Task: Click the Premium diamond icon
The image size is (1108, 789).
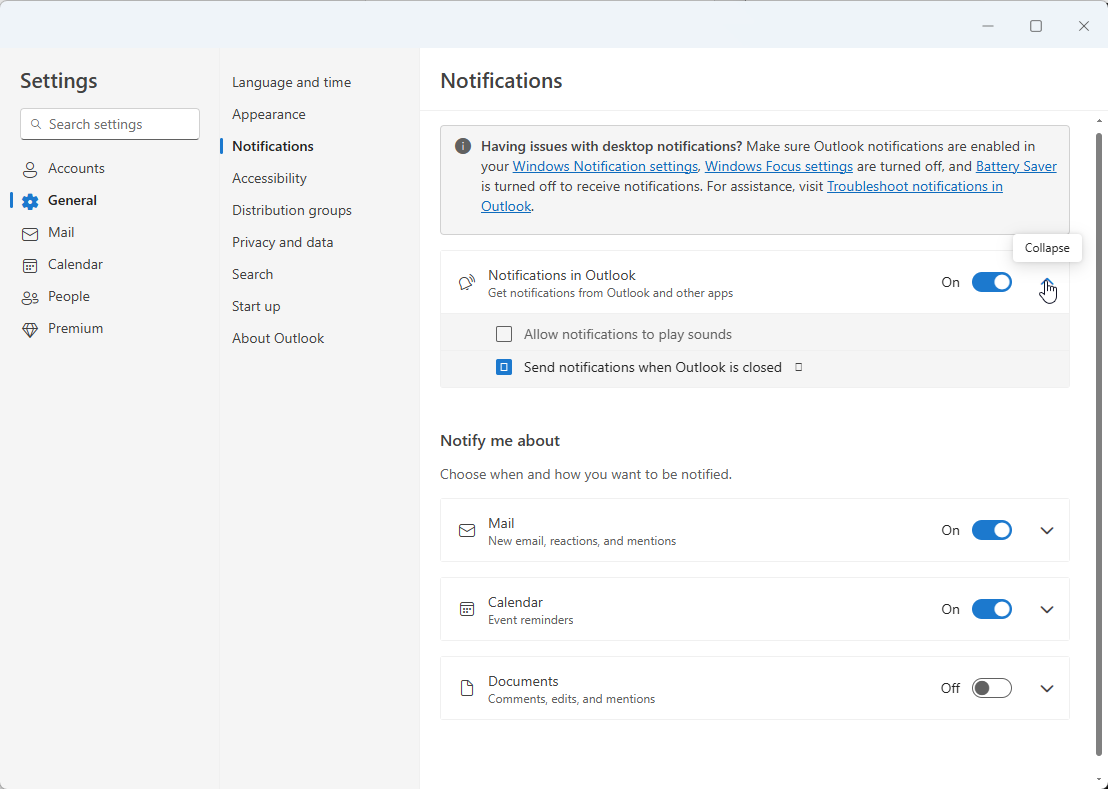Action: point(30,329)
